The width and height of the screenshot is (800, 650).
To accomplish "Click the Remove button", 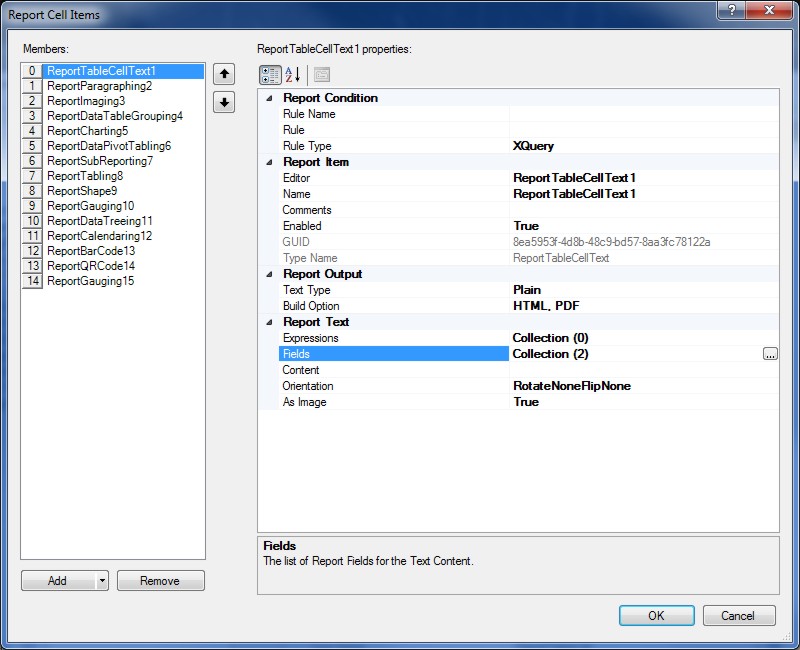I will (160, 581).
